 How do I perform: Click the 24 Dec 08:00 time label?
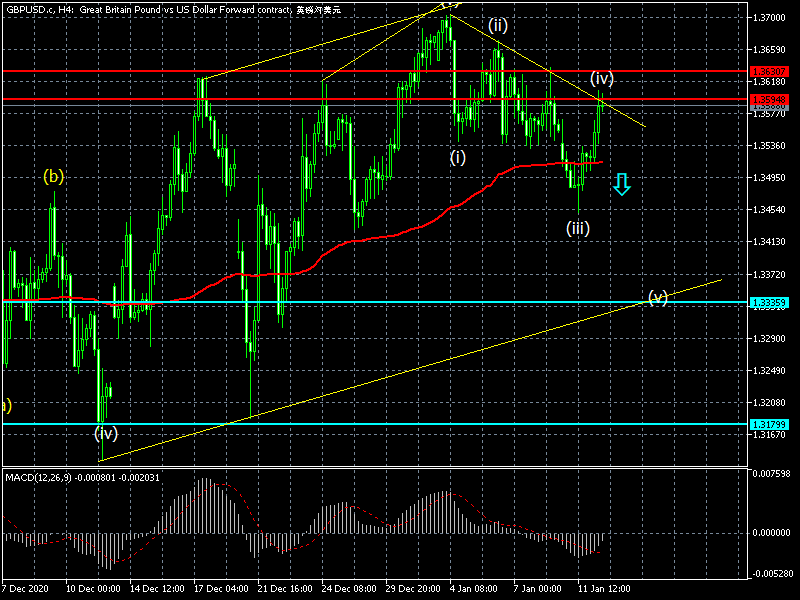pyautogui.click(x=349, y=588)
